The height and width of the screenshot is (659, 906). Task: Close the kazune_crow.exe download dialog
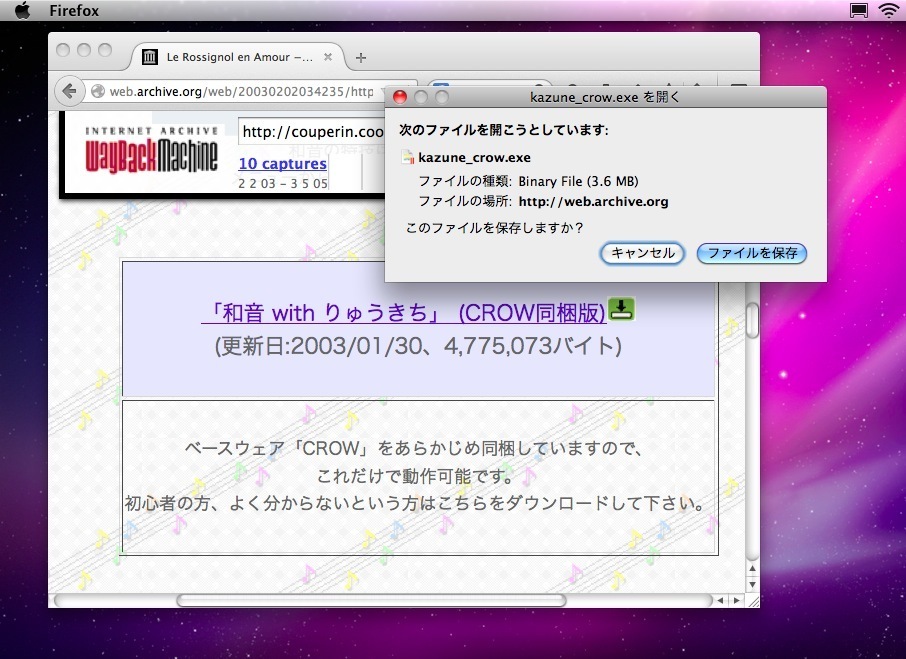pyautogui.click(x=400, y=97)
